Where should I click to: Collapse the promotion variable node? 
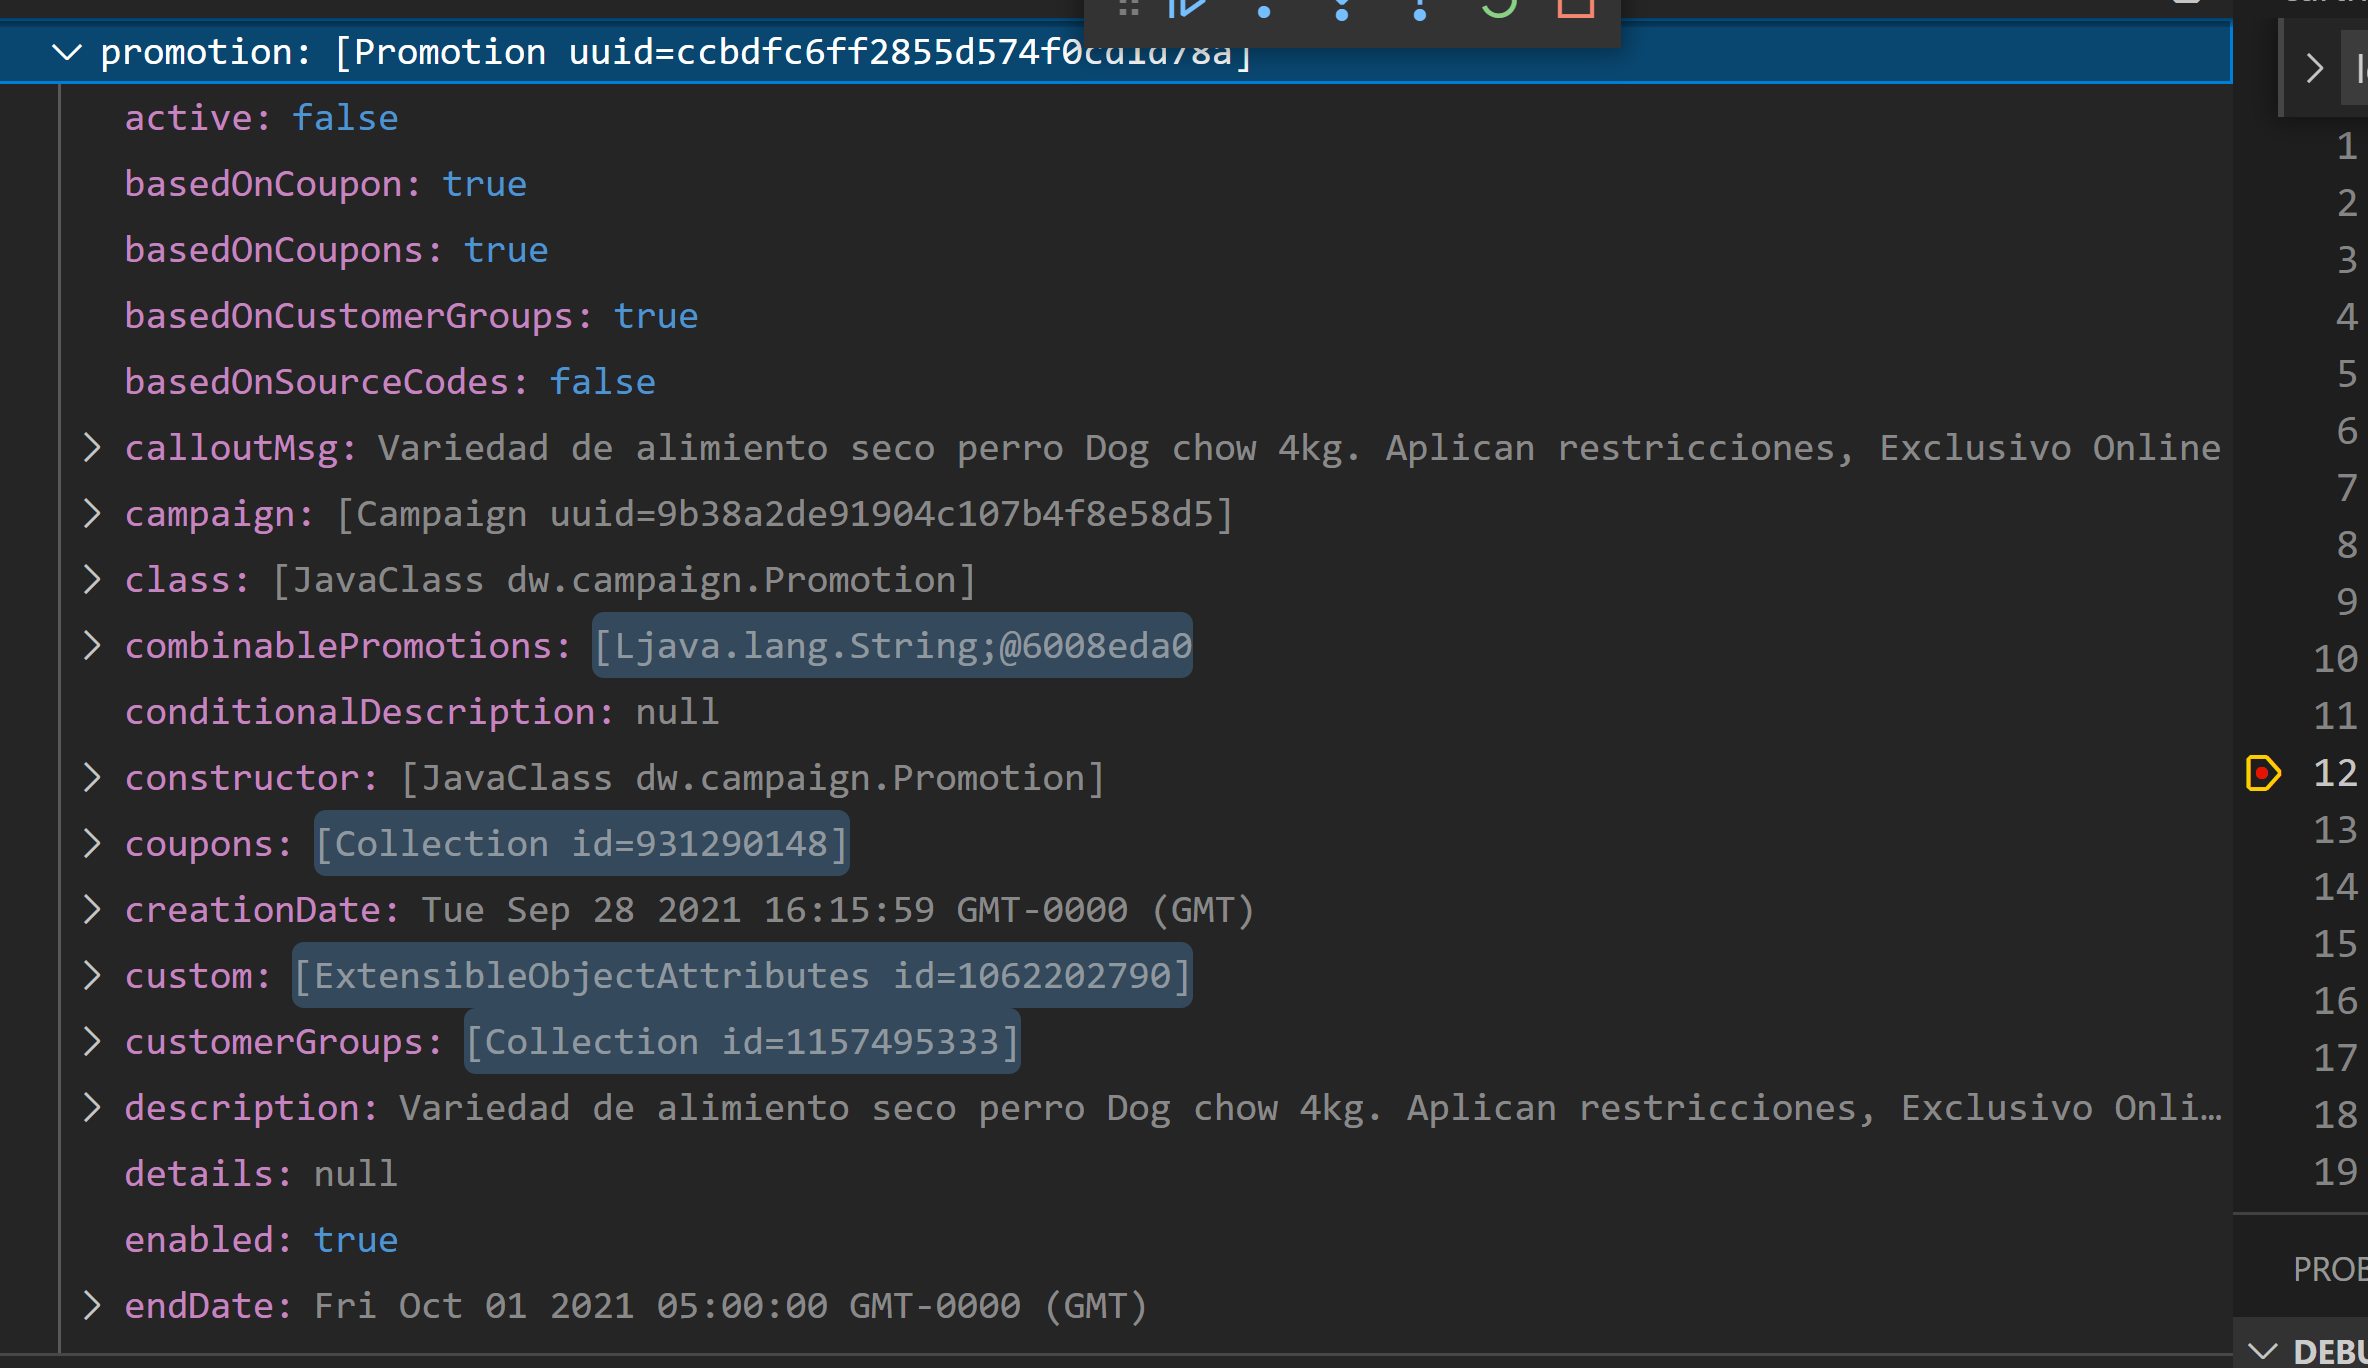click(66, 52)
